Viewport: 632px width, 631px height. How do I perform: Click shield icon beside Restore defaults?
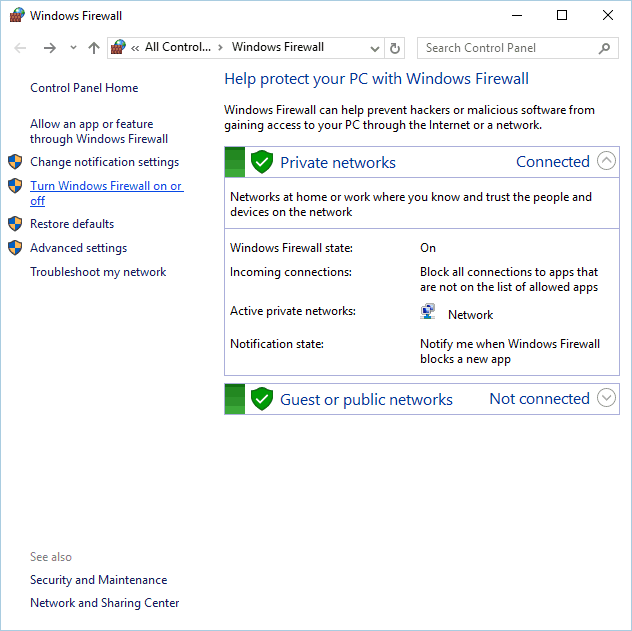[x=15, y=224]
